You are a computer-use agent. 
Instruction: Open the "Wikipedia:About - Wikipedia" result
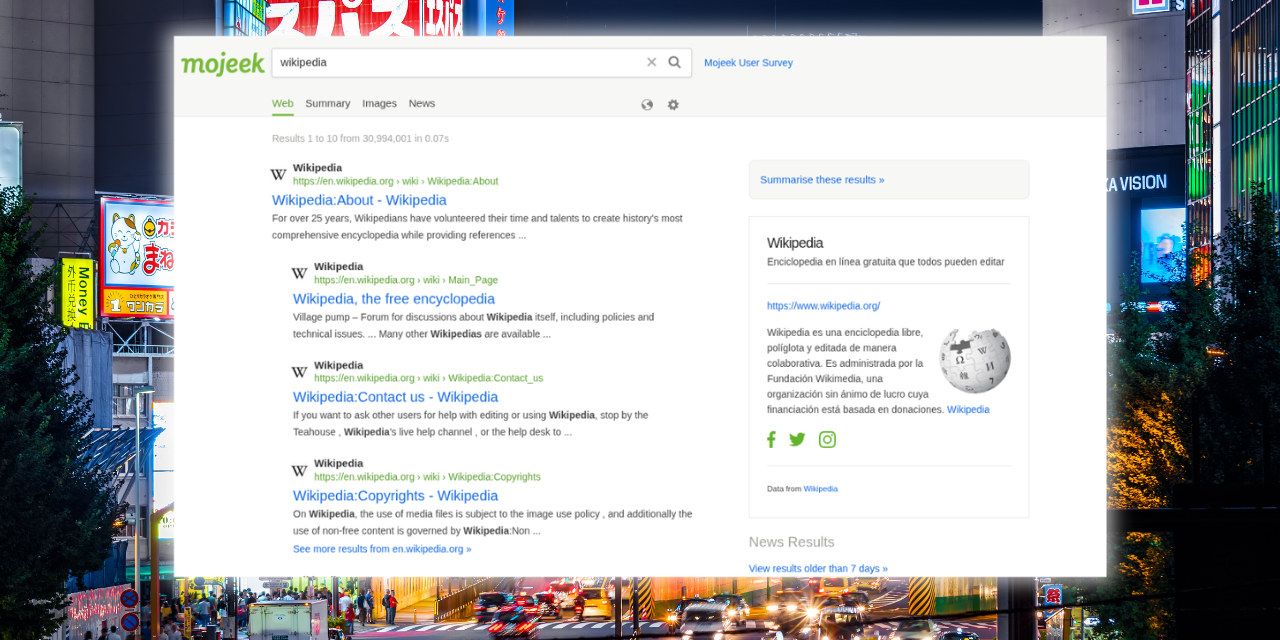(359, 200)
